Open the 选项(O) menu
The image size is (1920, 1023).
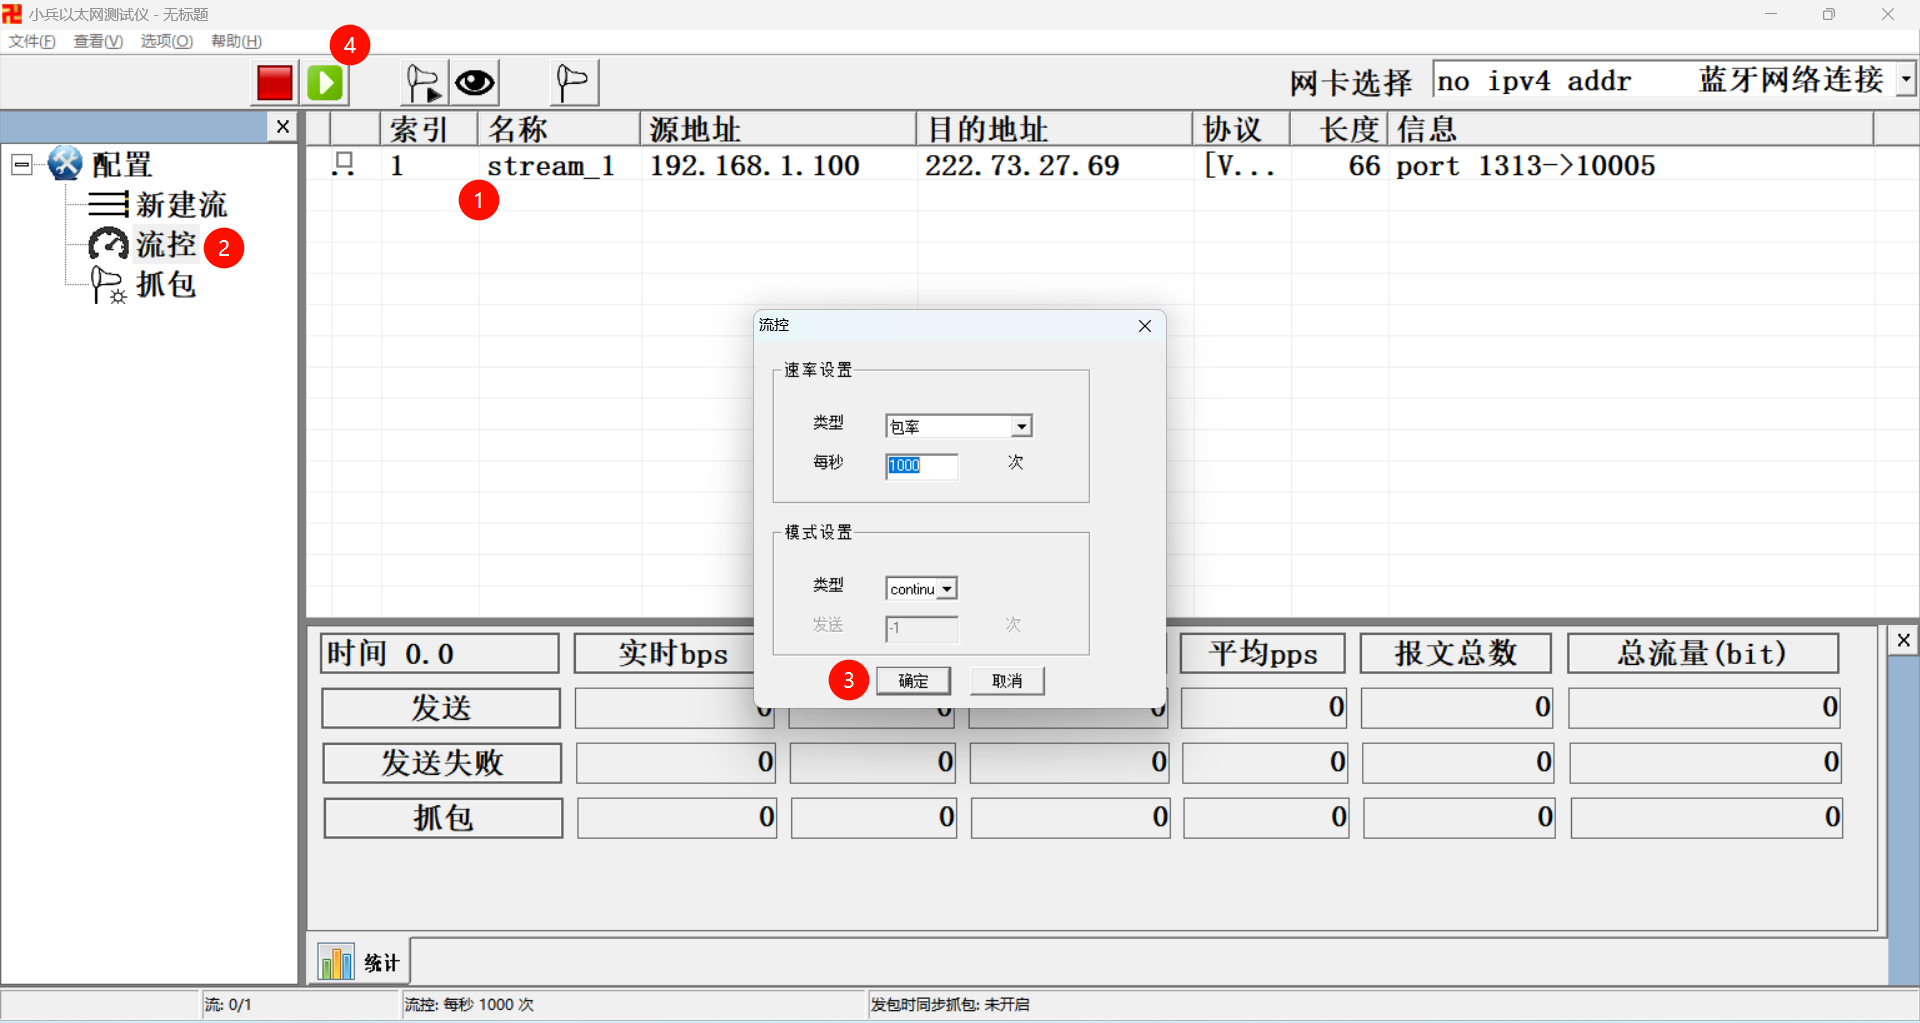tap(166, 41)
